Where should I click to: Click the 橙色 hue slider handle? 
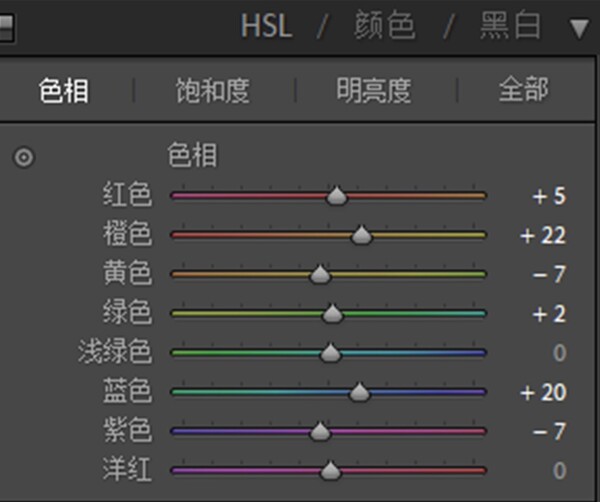[x=361, y=235]
